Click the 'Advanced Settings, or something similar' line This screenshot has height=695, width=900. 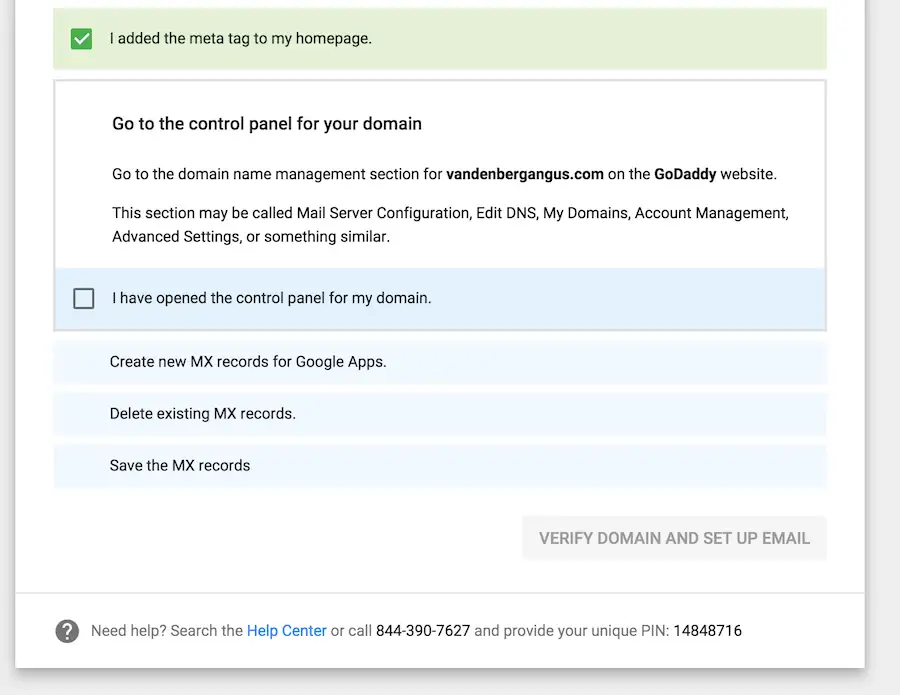coord(250,237)
